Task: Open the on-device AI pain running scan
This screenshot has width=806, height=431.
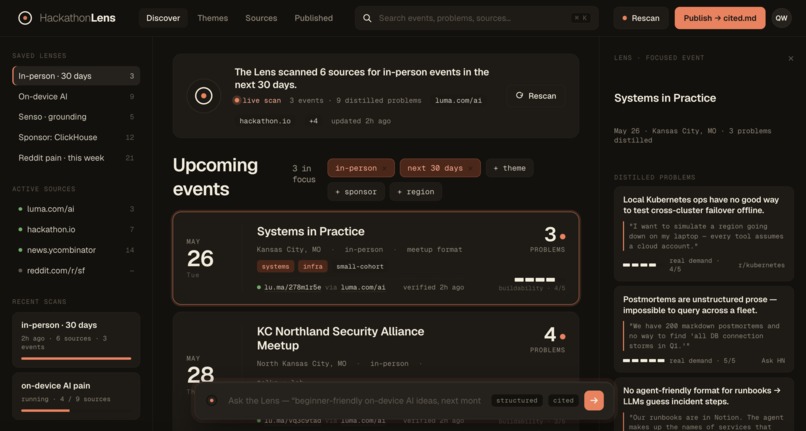Action: pyautogui.click(x=76, y=396)
